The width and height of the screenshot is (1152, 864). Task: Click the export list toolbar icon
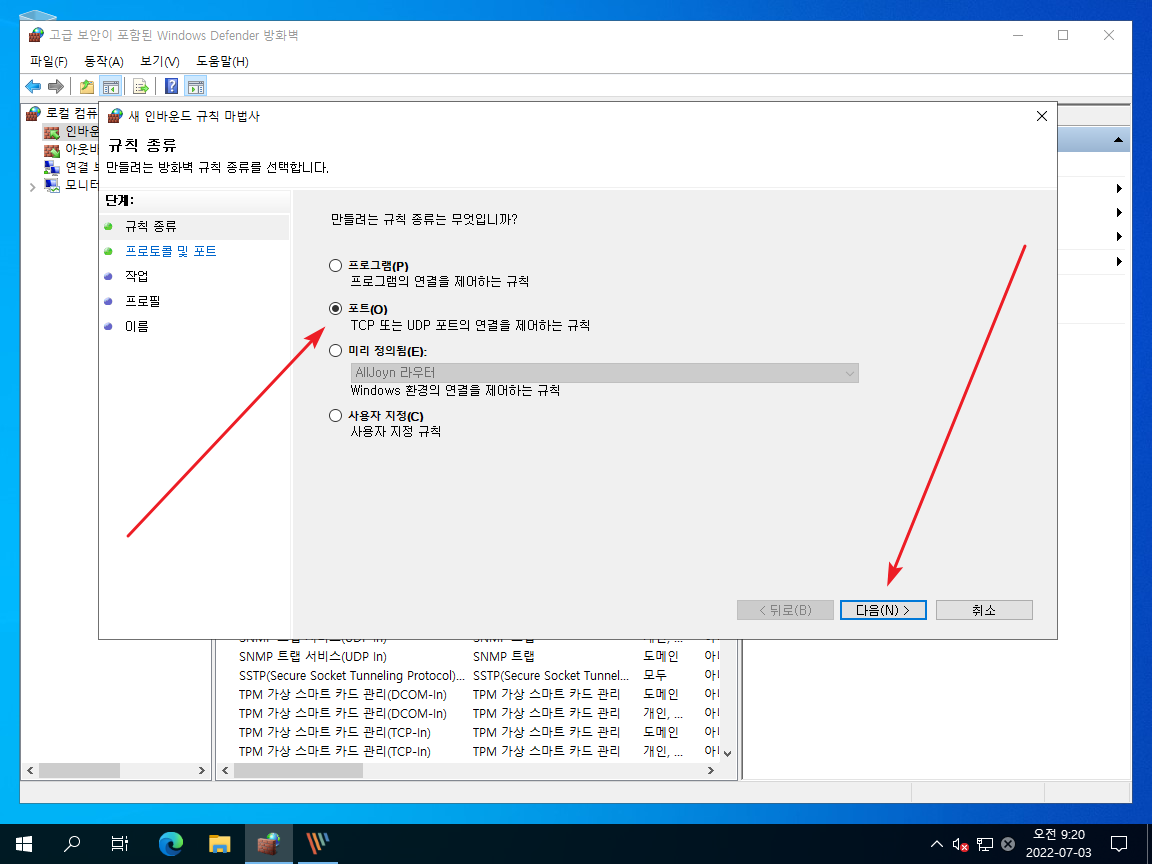[x=141, y=87]
